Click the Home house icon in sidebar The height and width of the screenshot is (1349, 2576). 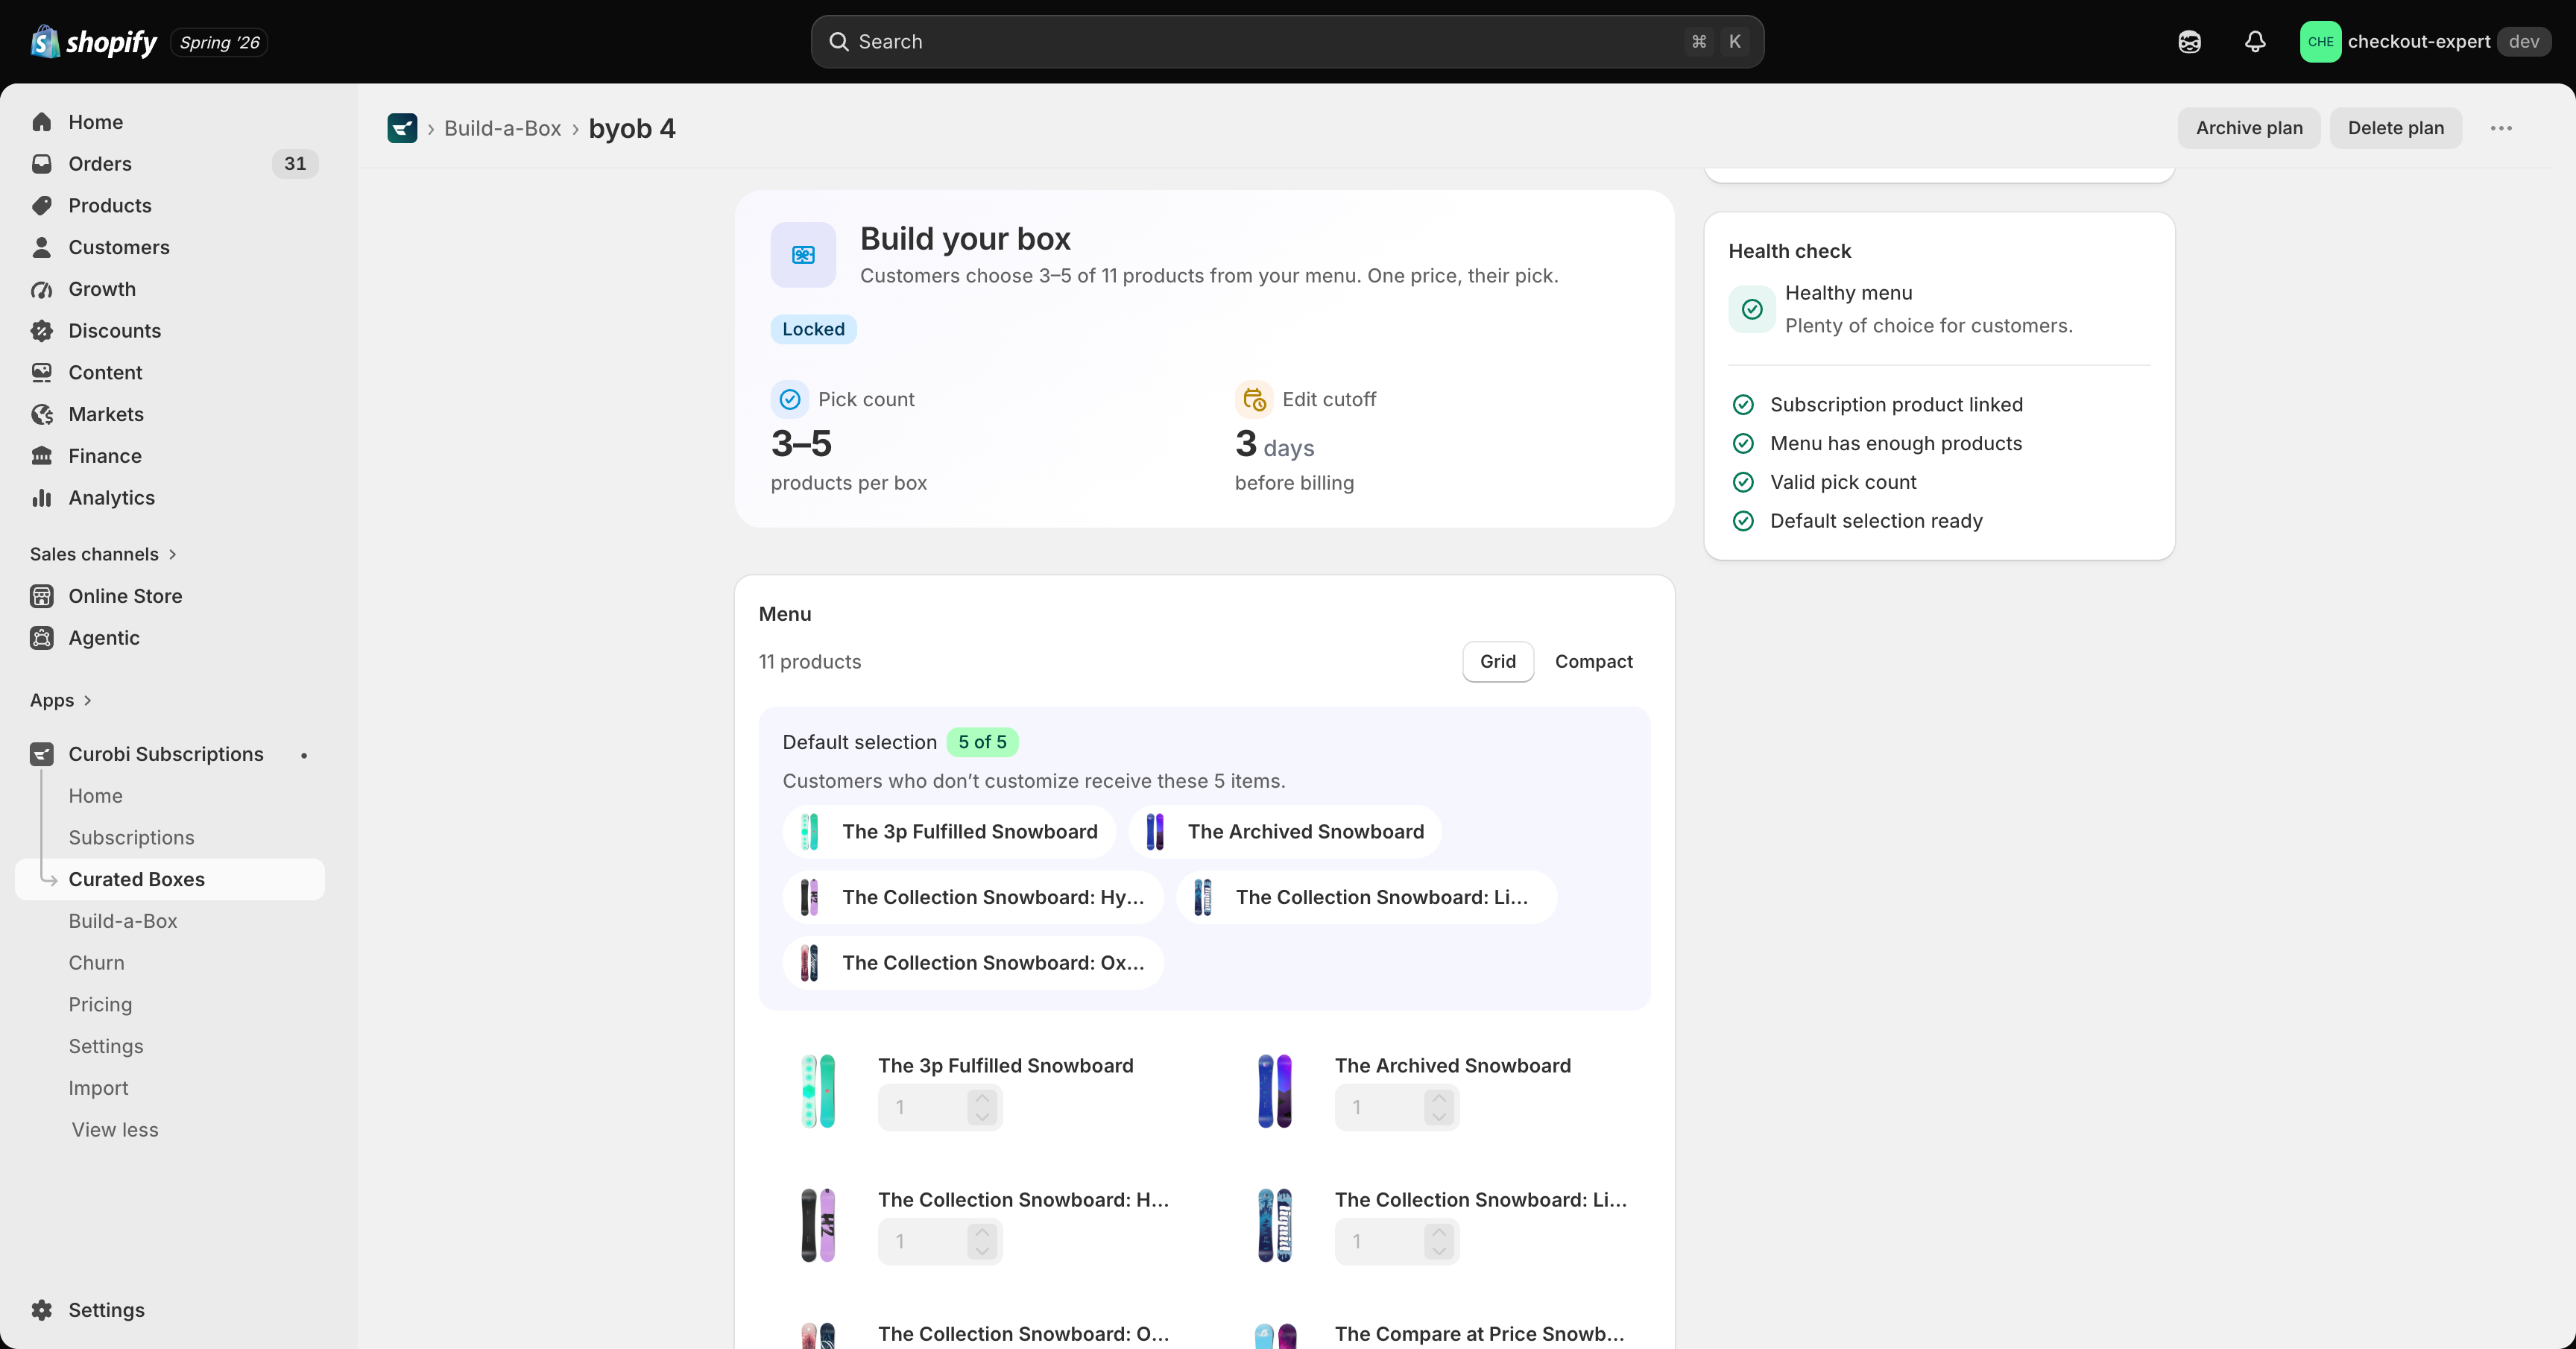pos(42,122)
